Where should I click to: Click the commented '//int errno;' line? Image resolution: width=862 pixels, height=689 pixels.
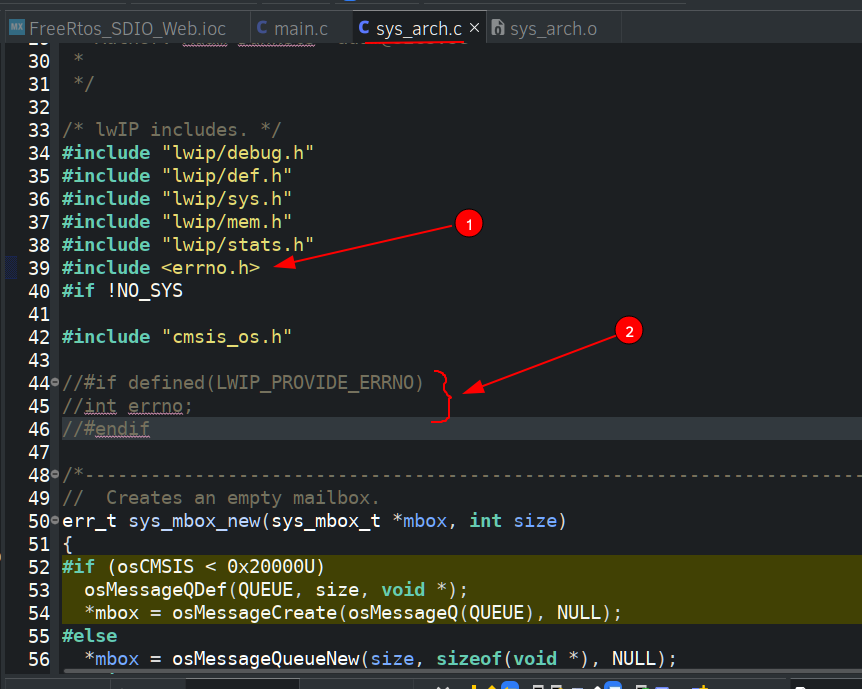coord(127,406)
